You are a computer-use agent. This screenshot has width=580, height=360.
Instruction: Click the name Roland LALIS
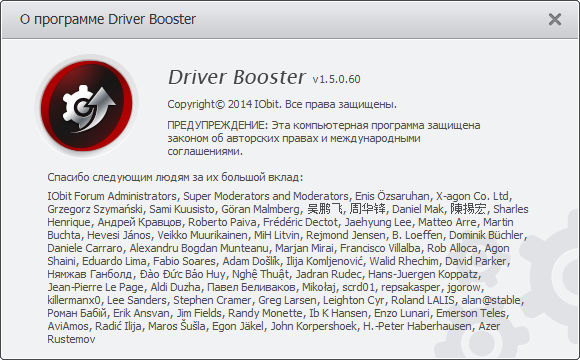click(x=422, y=300)
